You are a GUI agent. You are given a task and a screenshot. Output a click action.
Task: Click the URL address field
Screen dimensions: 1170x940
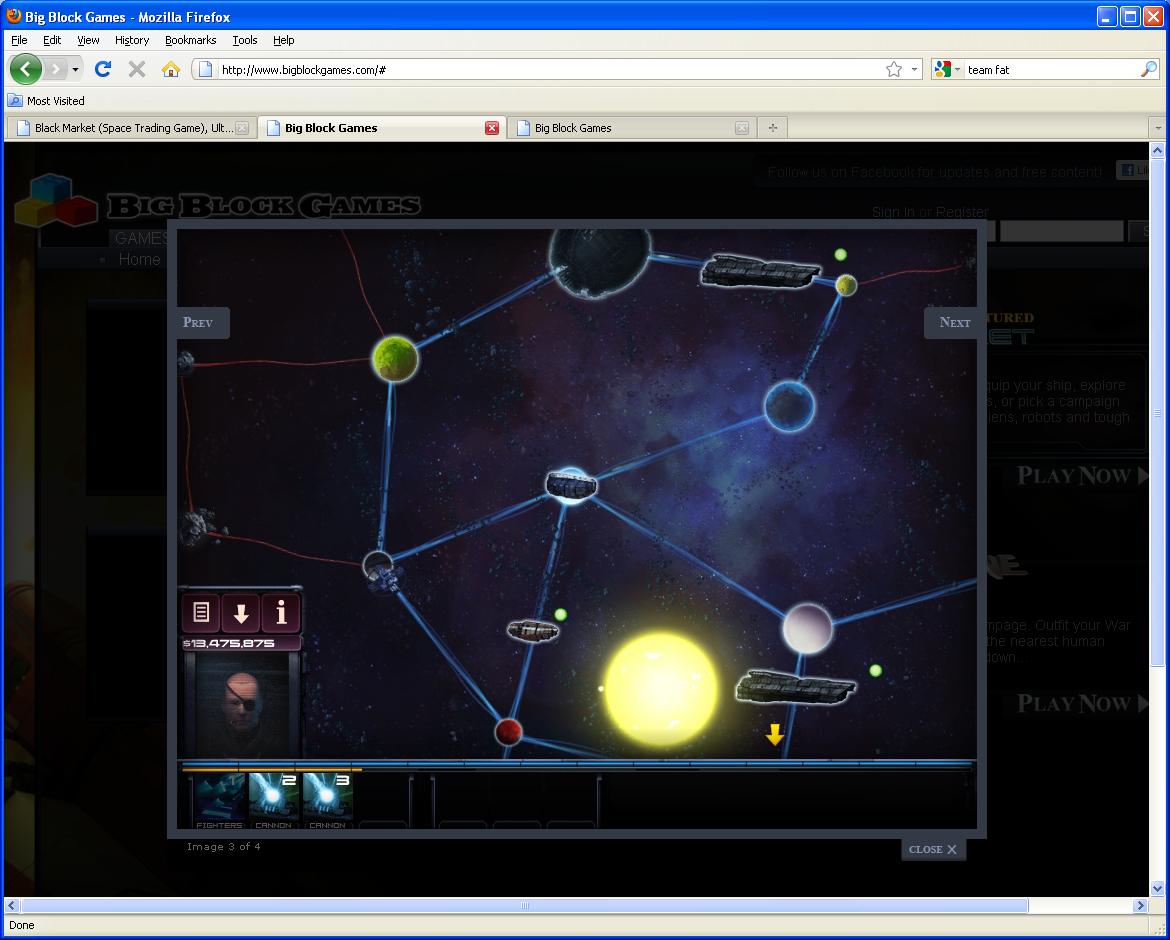(x=540, y=69)
